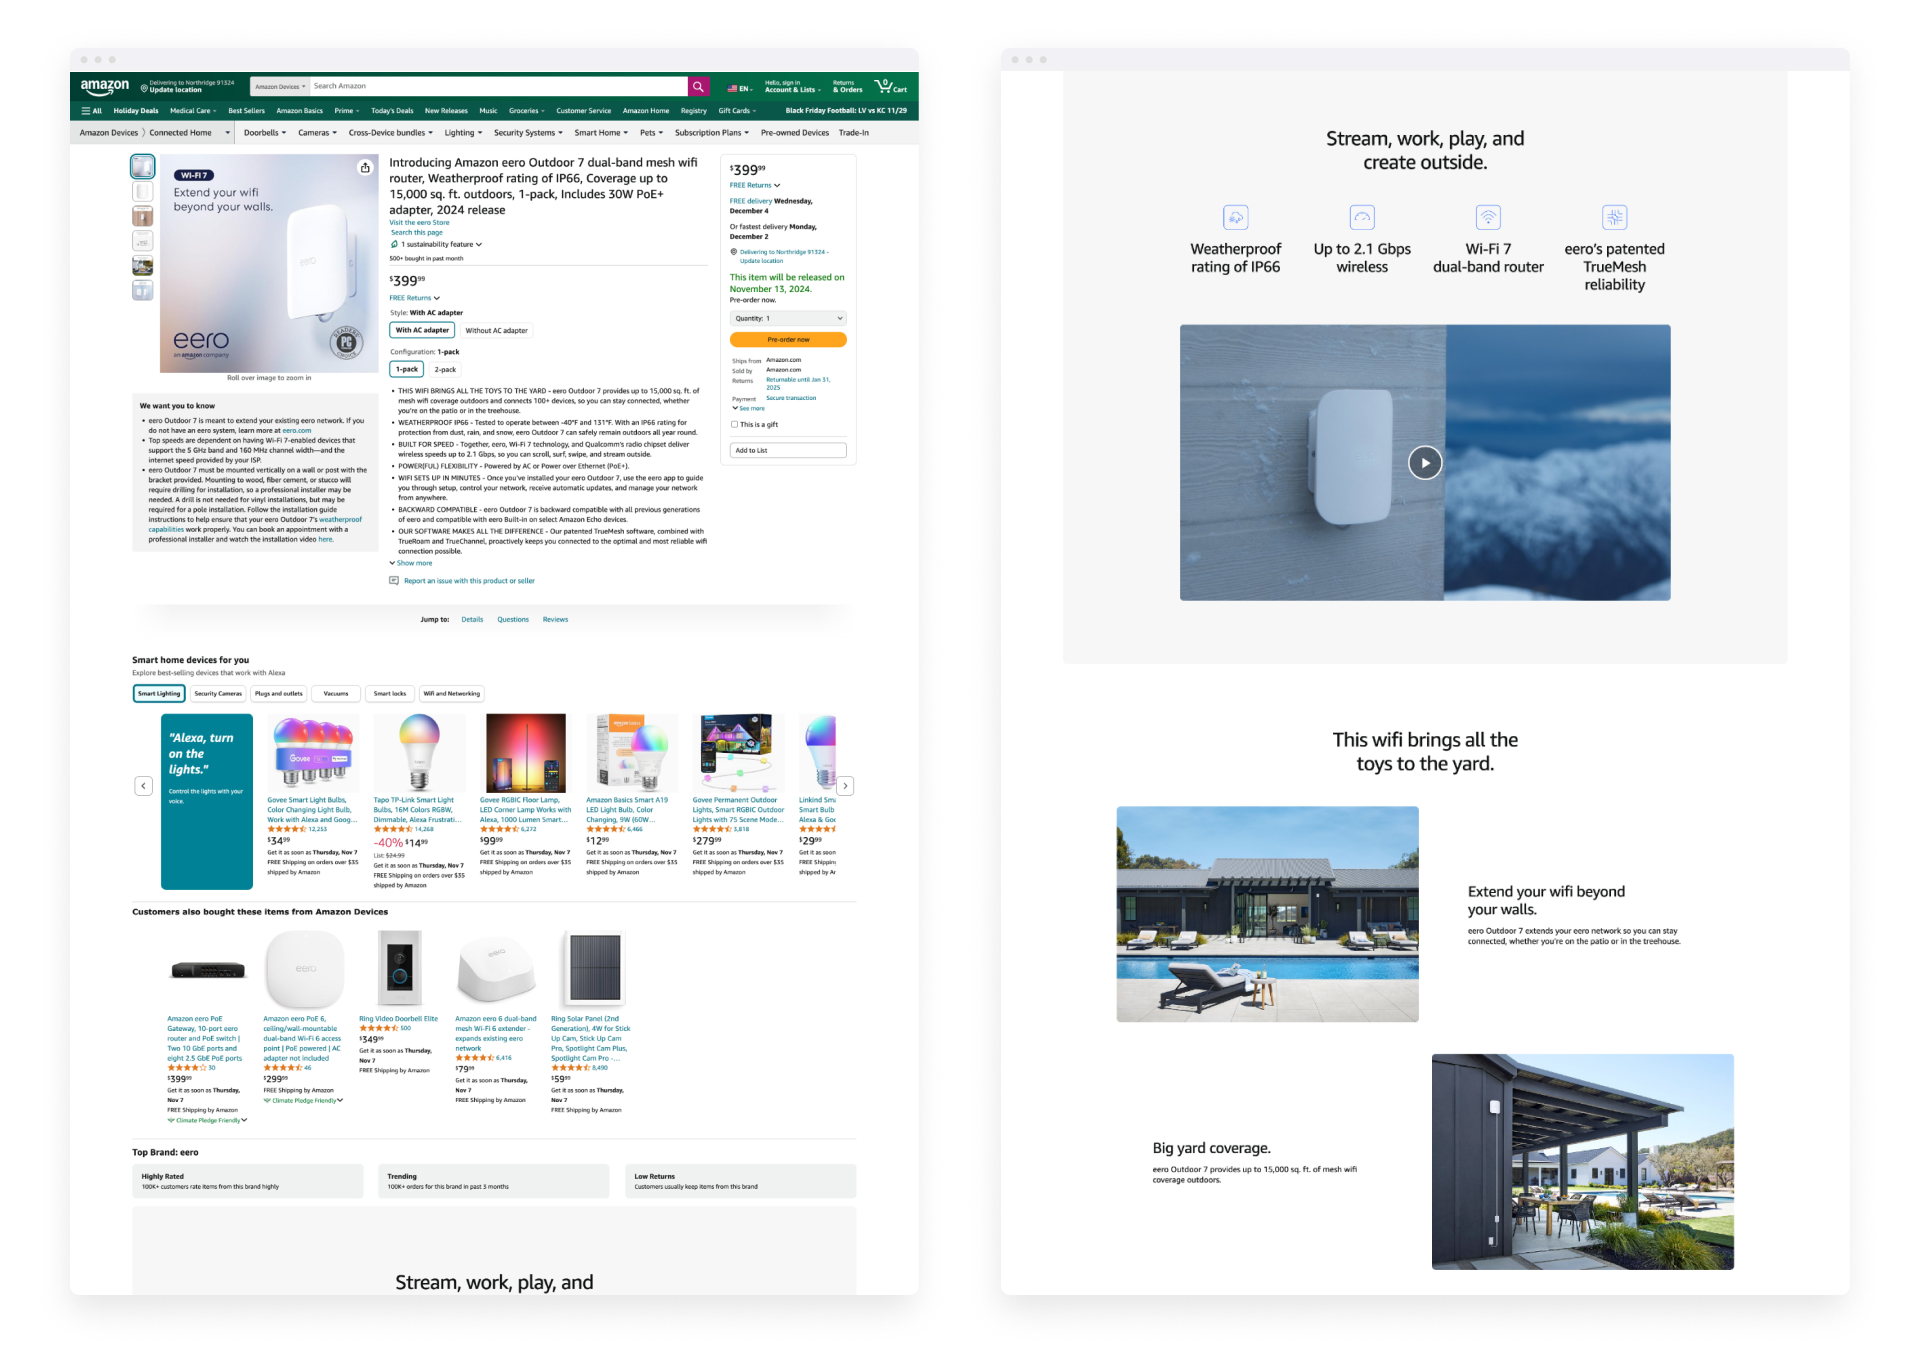The width and height of the screenshot is (1920, 1364).
Task: Expand Show more under product bullets
Action: point(411,563)
